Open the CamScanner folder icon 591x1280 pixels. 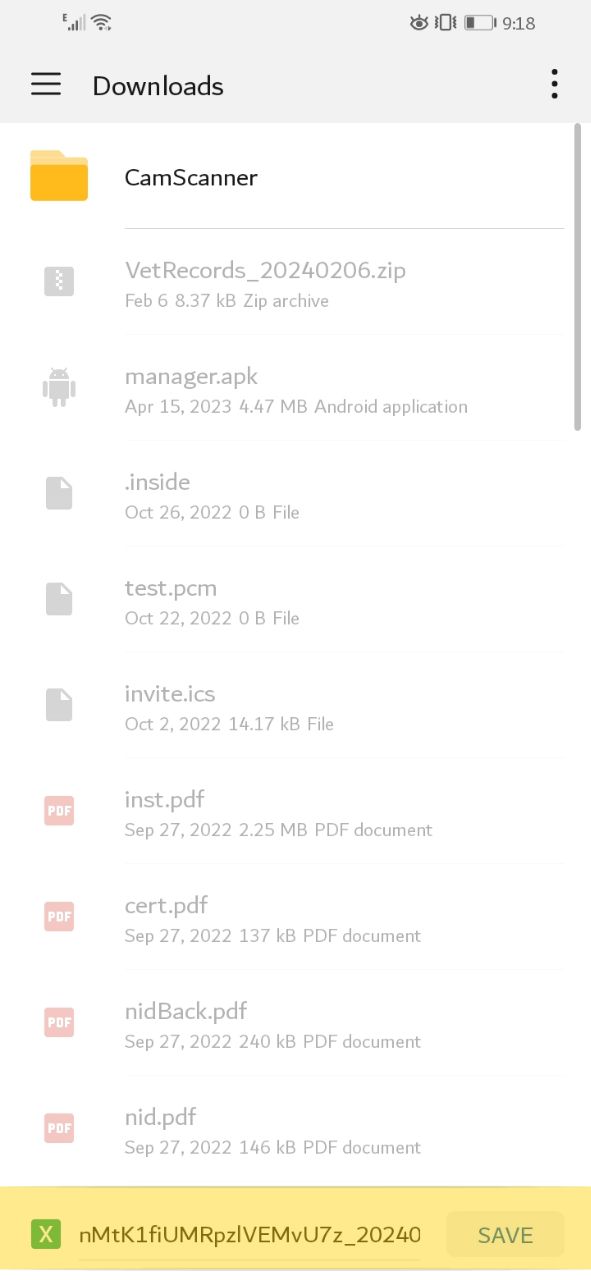click(59, 176)
